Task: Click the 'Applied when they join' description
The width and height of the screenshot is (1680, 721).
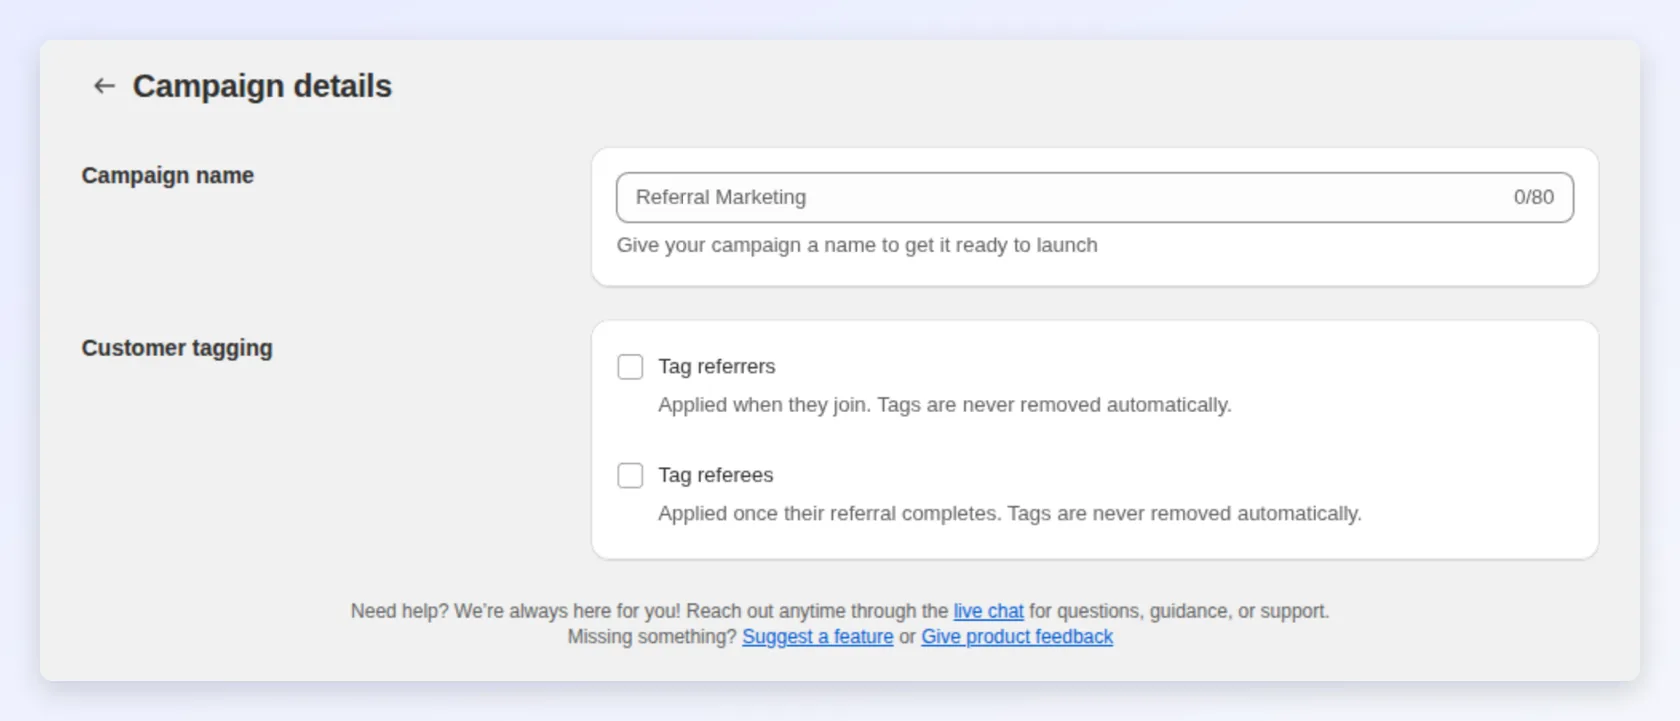Action: [x=945, y=405]
